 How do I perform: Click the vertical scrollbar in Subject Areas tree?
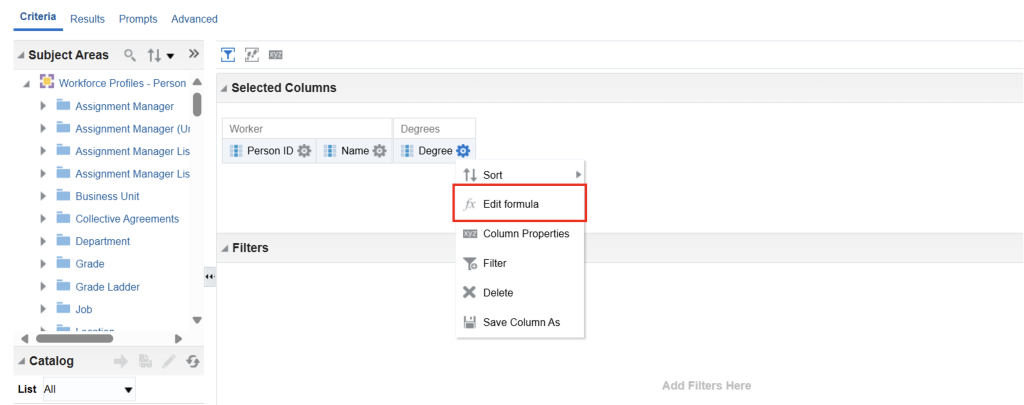tap(197, 103)
